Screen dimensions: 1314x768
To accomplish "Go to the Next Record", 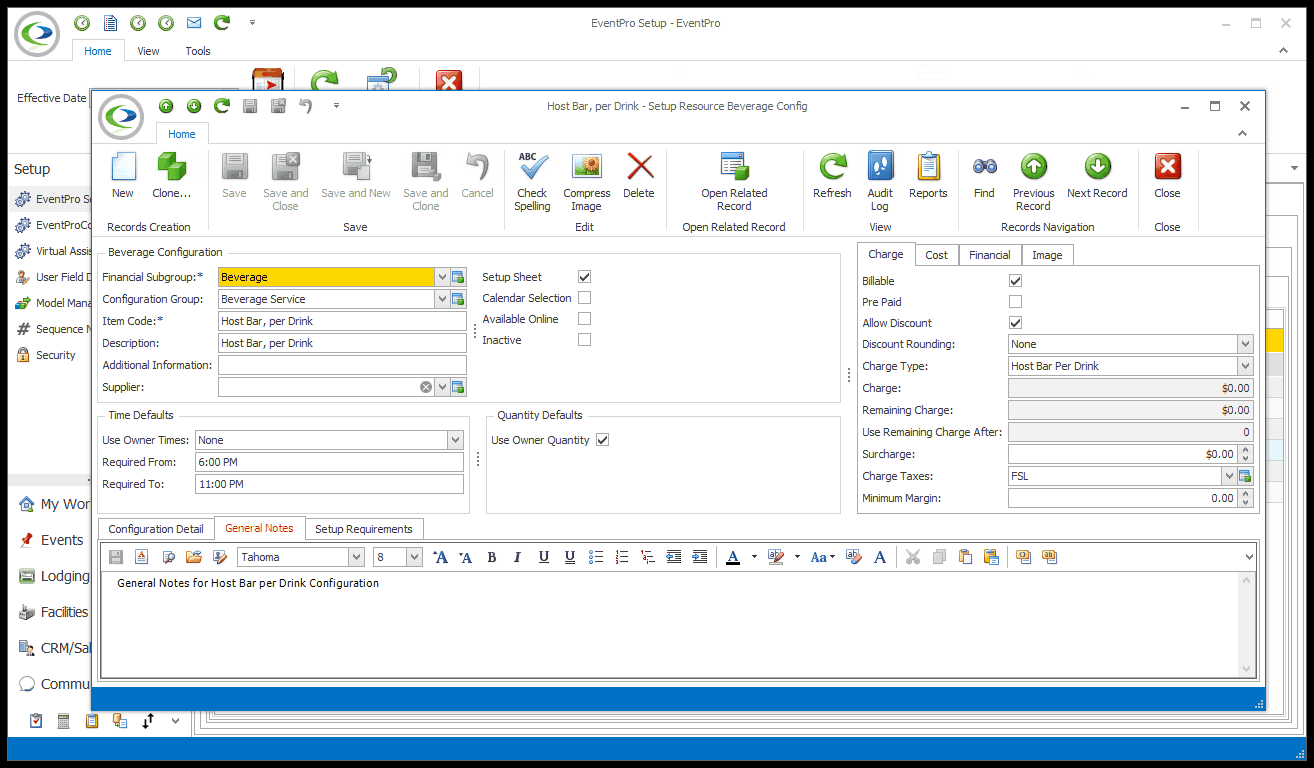I will pos(1097,176).
